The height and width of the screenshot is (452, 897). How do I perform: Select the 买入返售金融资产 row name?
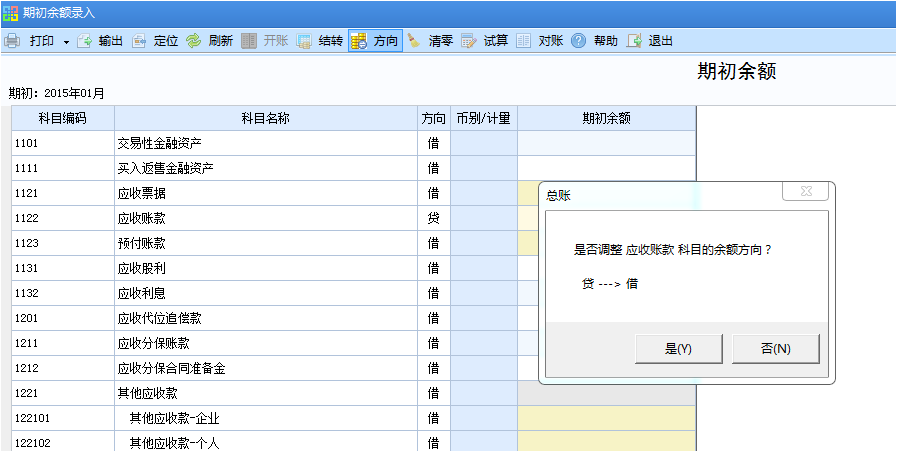pos(165,169)
